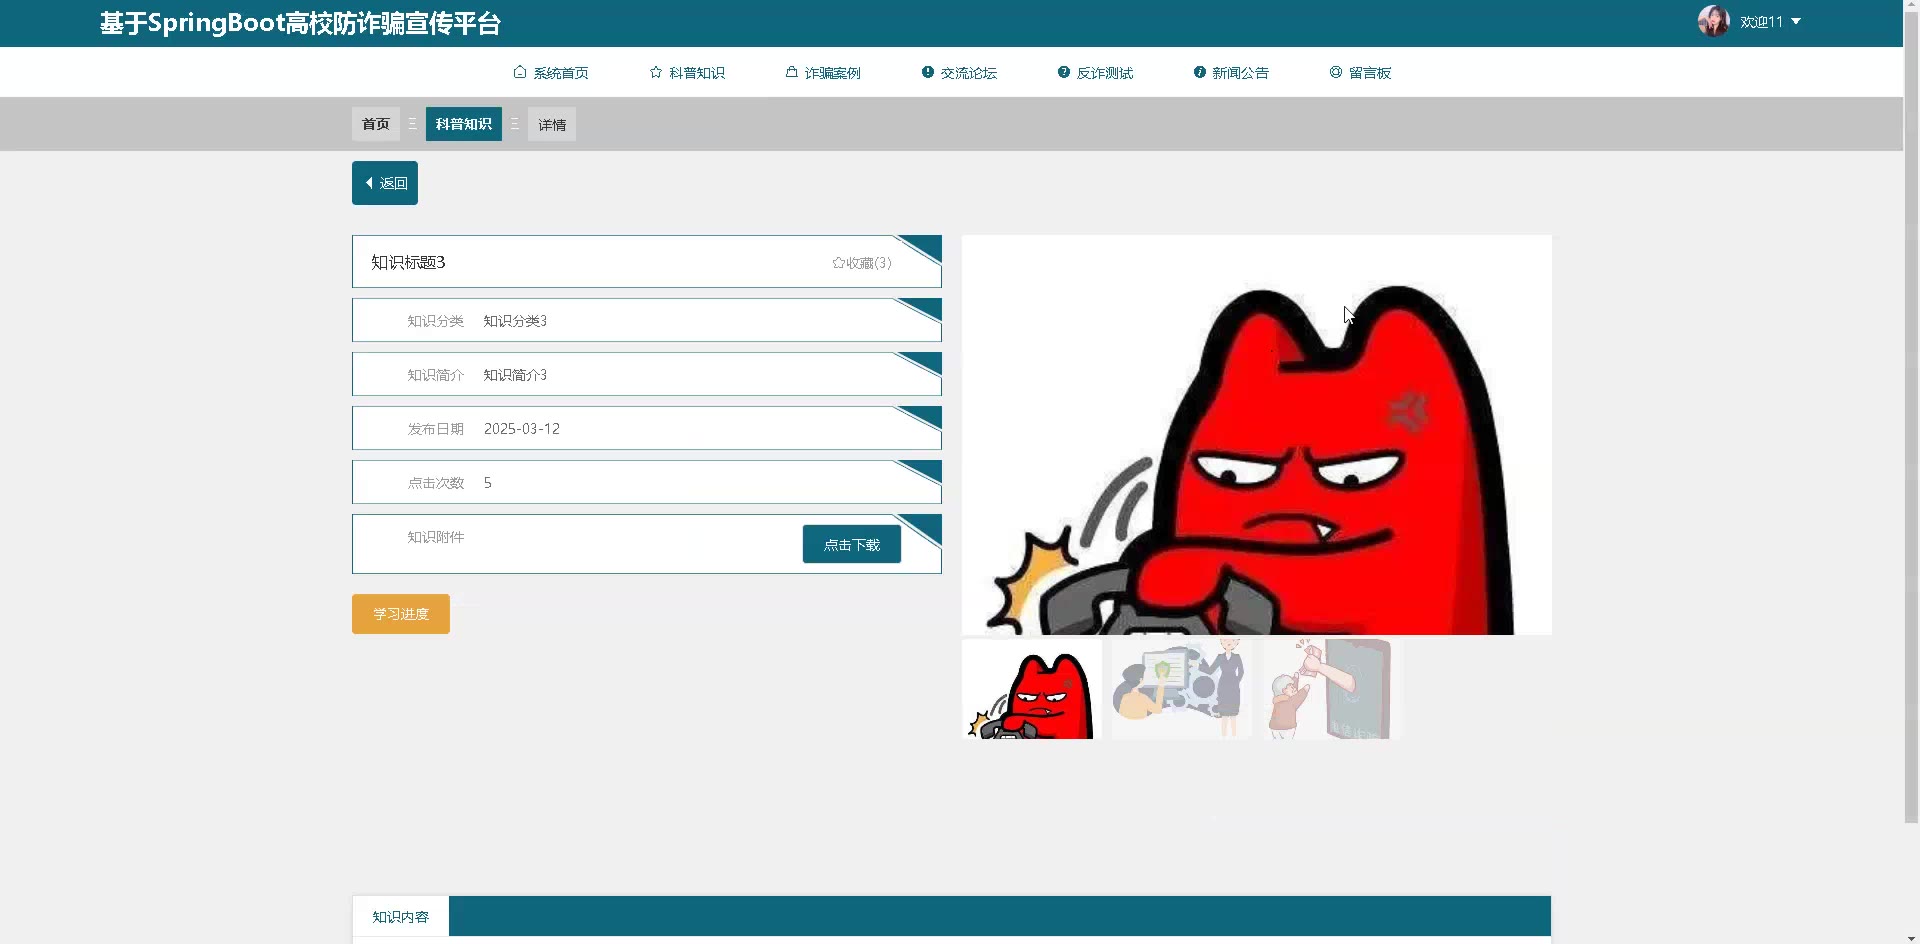Click the left arrow icon on 返回 button

369,183
